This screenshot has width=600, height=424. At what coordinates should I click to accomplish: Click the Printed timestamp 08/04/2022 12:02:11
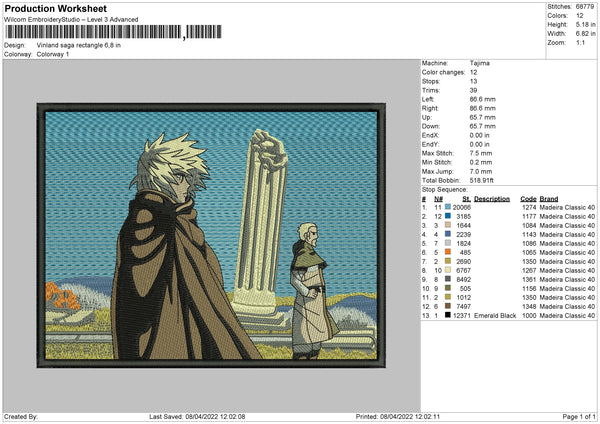(x=410, y=416)
